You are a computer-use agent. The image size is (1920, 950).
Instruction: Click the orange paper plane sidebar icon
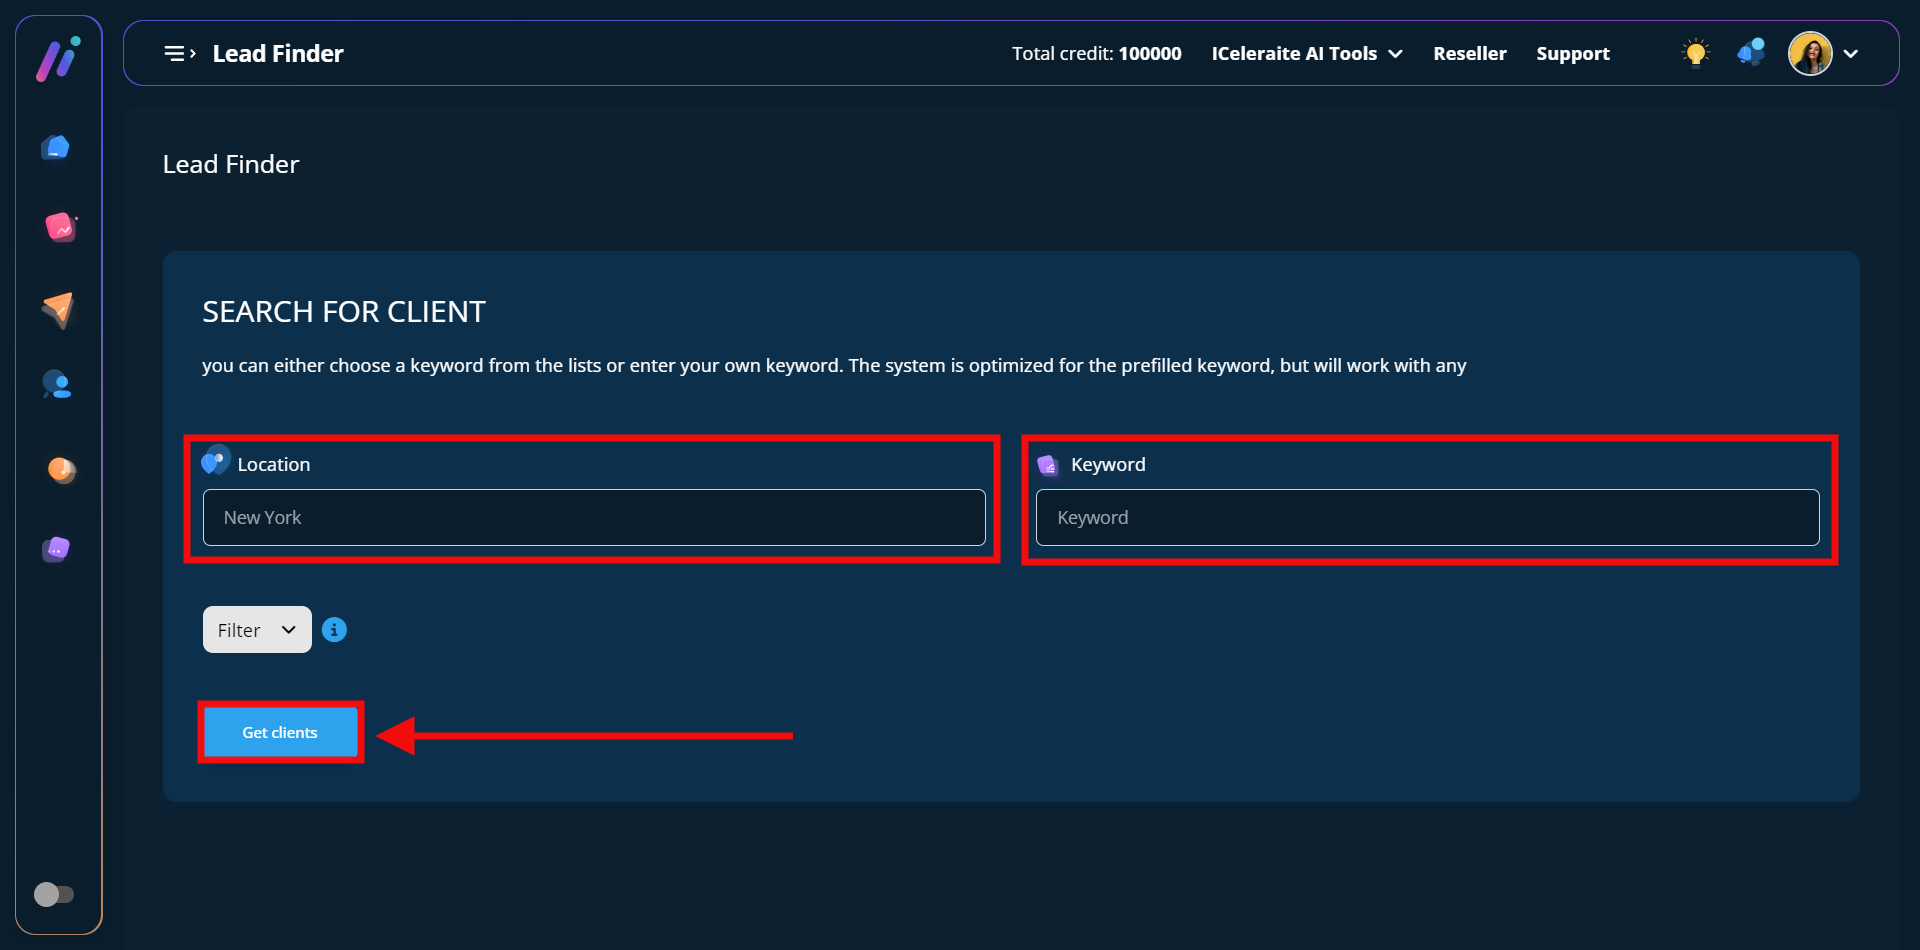pos(58,309)
